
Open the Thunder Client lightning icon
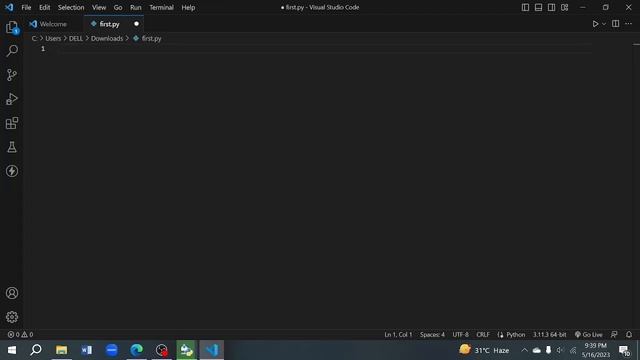pos(12,171)
